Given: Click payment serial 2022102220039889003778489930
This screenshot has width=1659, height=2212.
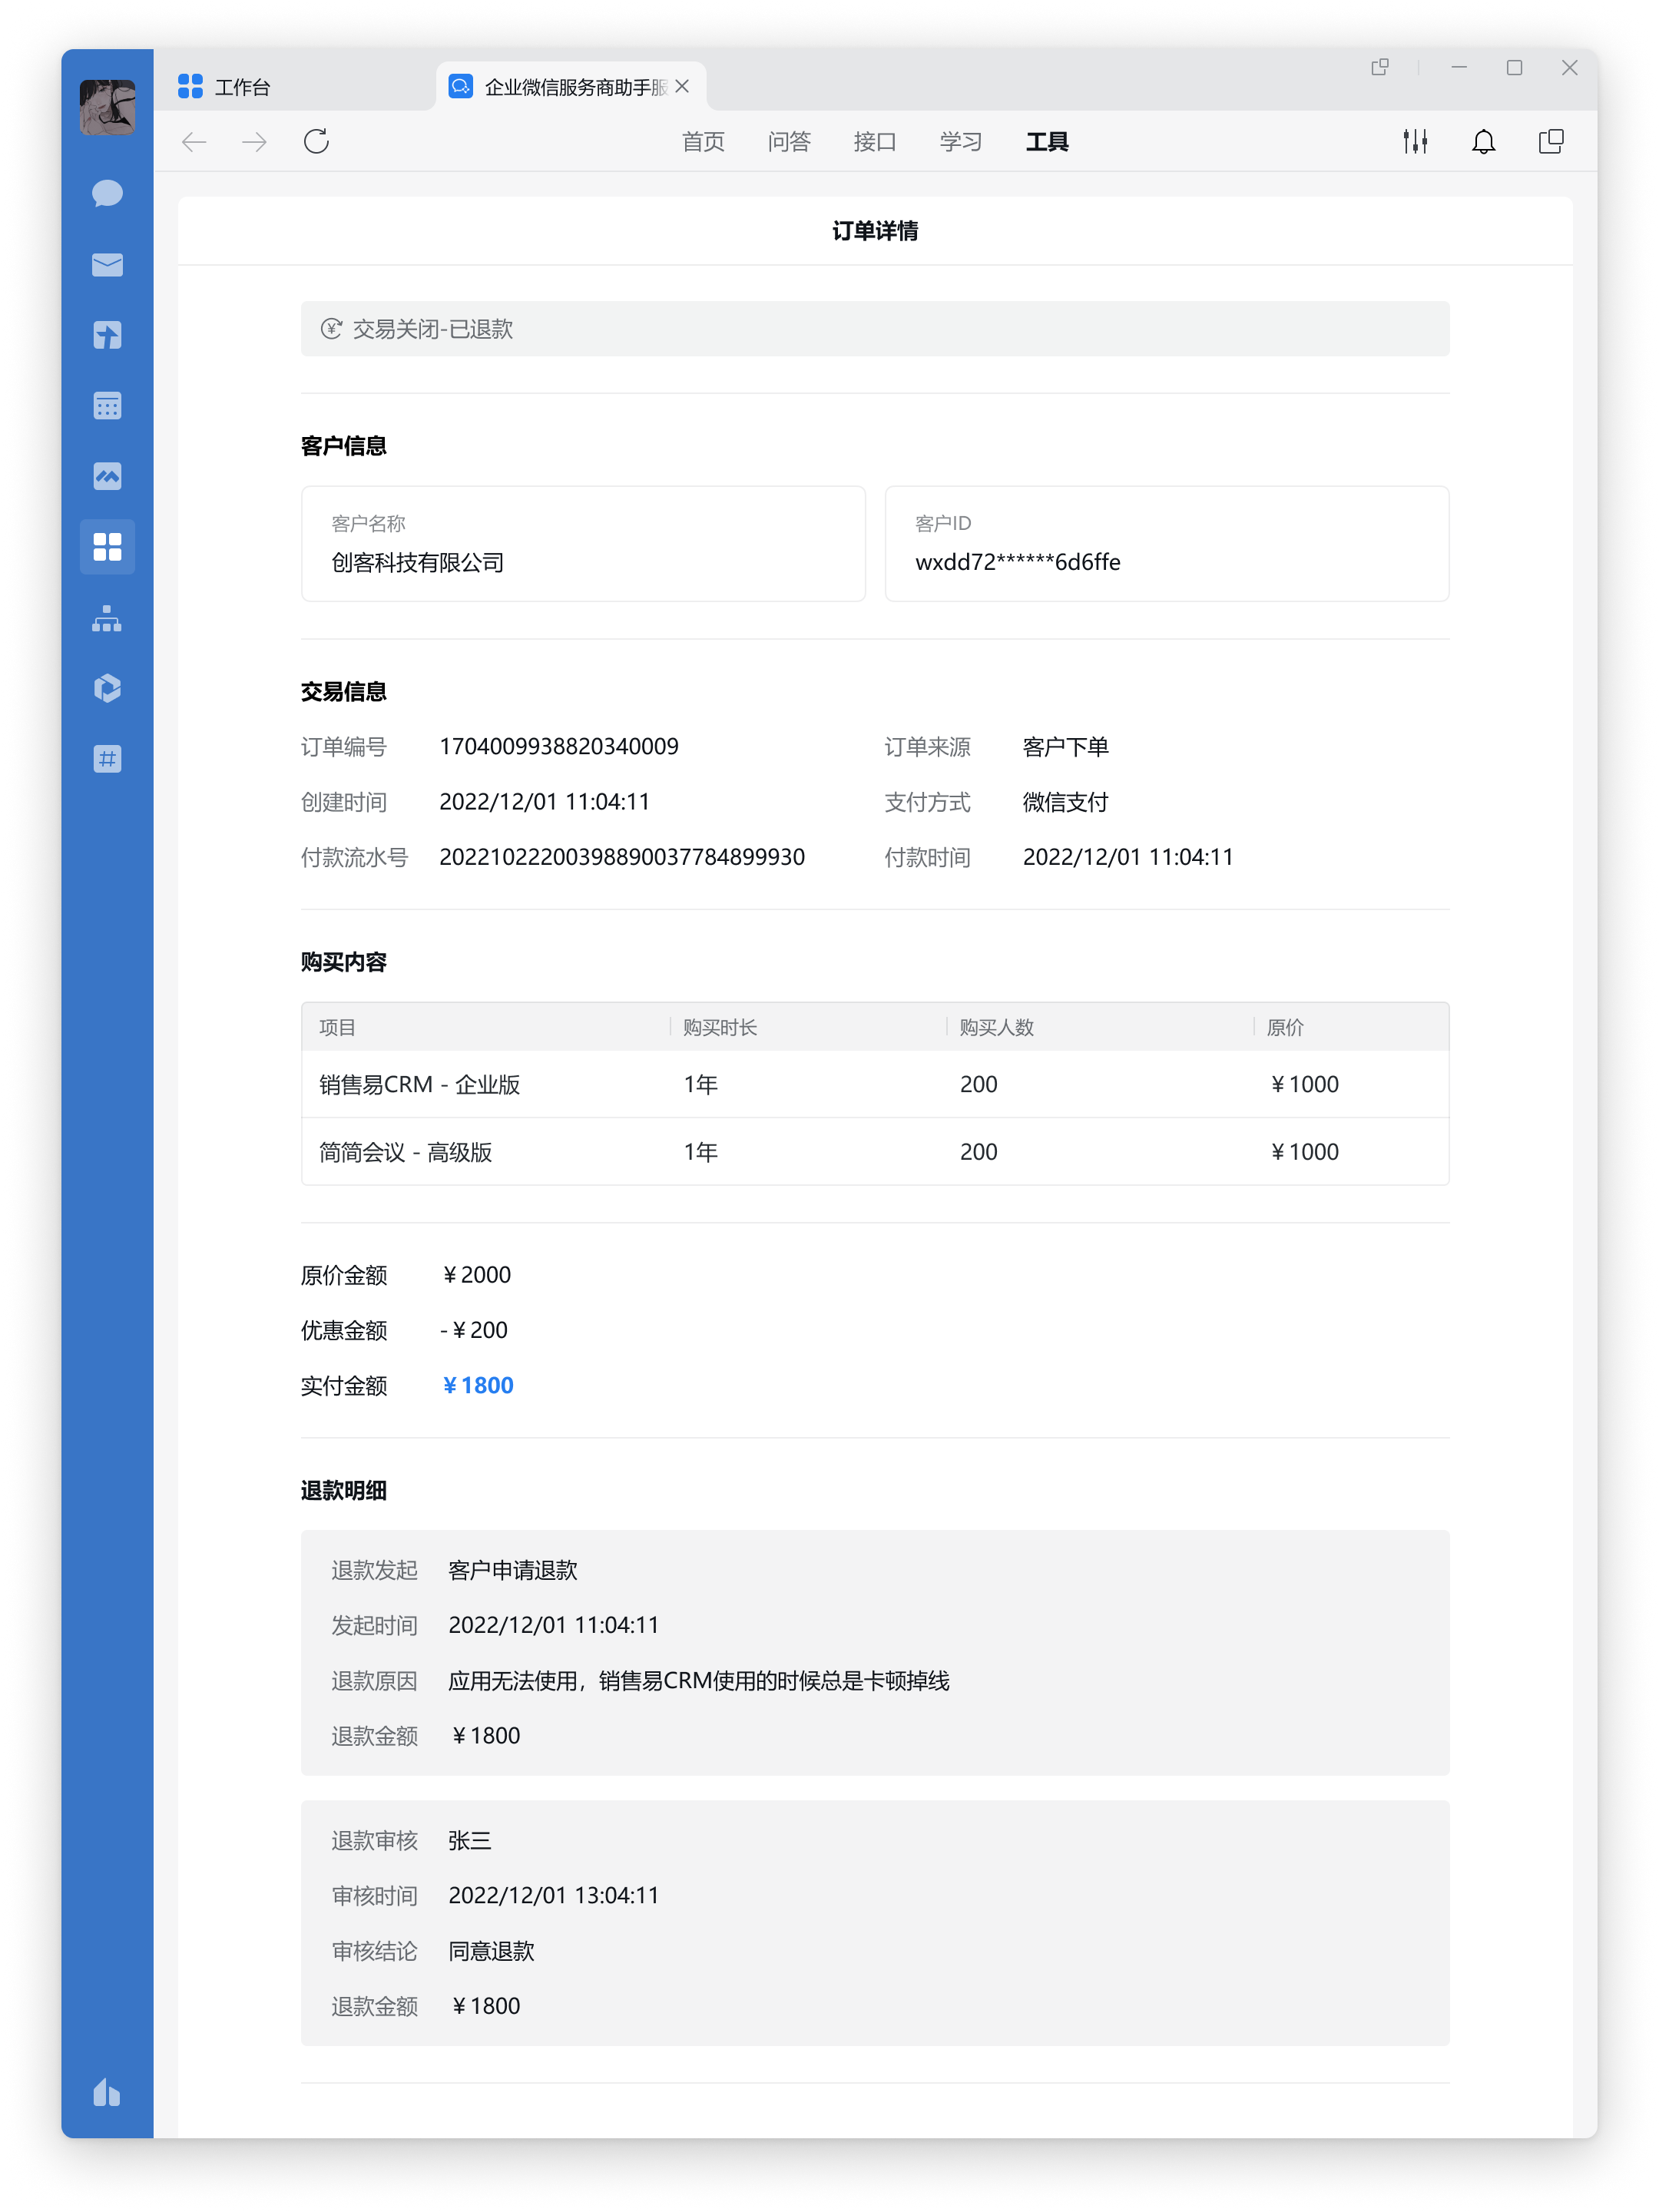Looking at the screenshot, I should click(x=622, y=857).
